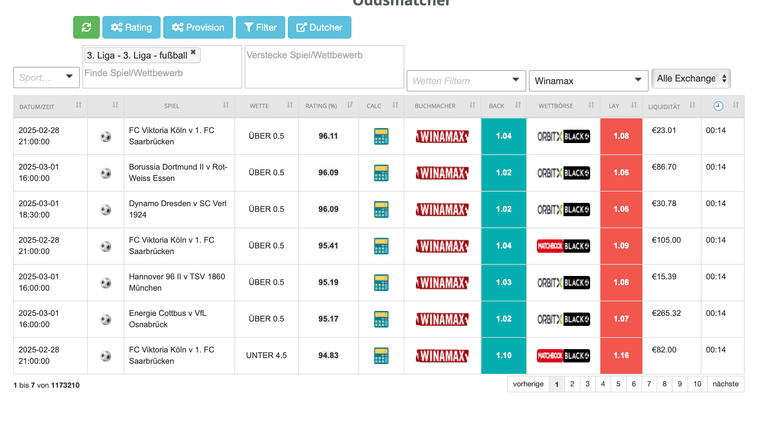Sort by the Rating (%) column
Viewport: 760px width, 423px height.
pos(328,106)
